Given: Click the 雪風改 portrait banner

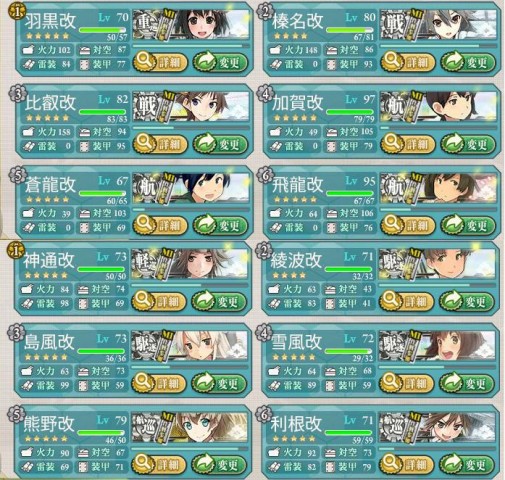Looking at the screenshot, I should click(437, 346).
